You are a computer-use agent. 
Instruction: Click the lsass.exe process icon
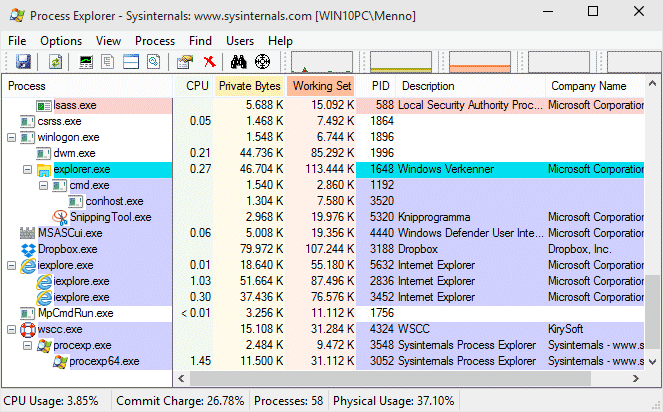coord(44,105)
